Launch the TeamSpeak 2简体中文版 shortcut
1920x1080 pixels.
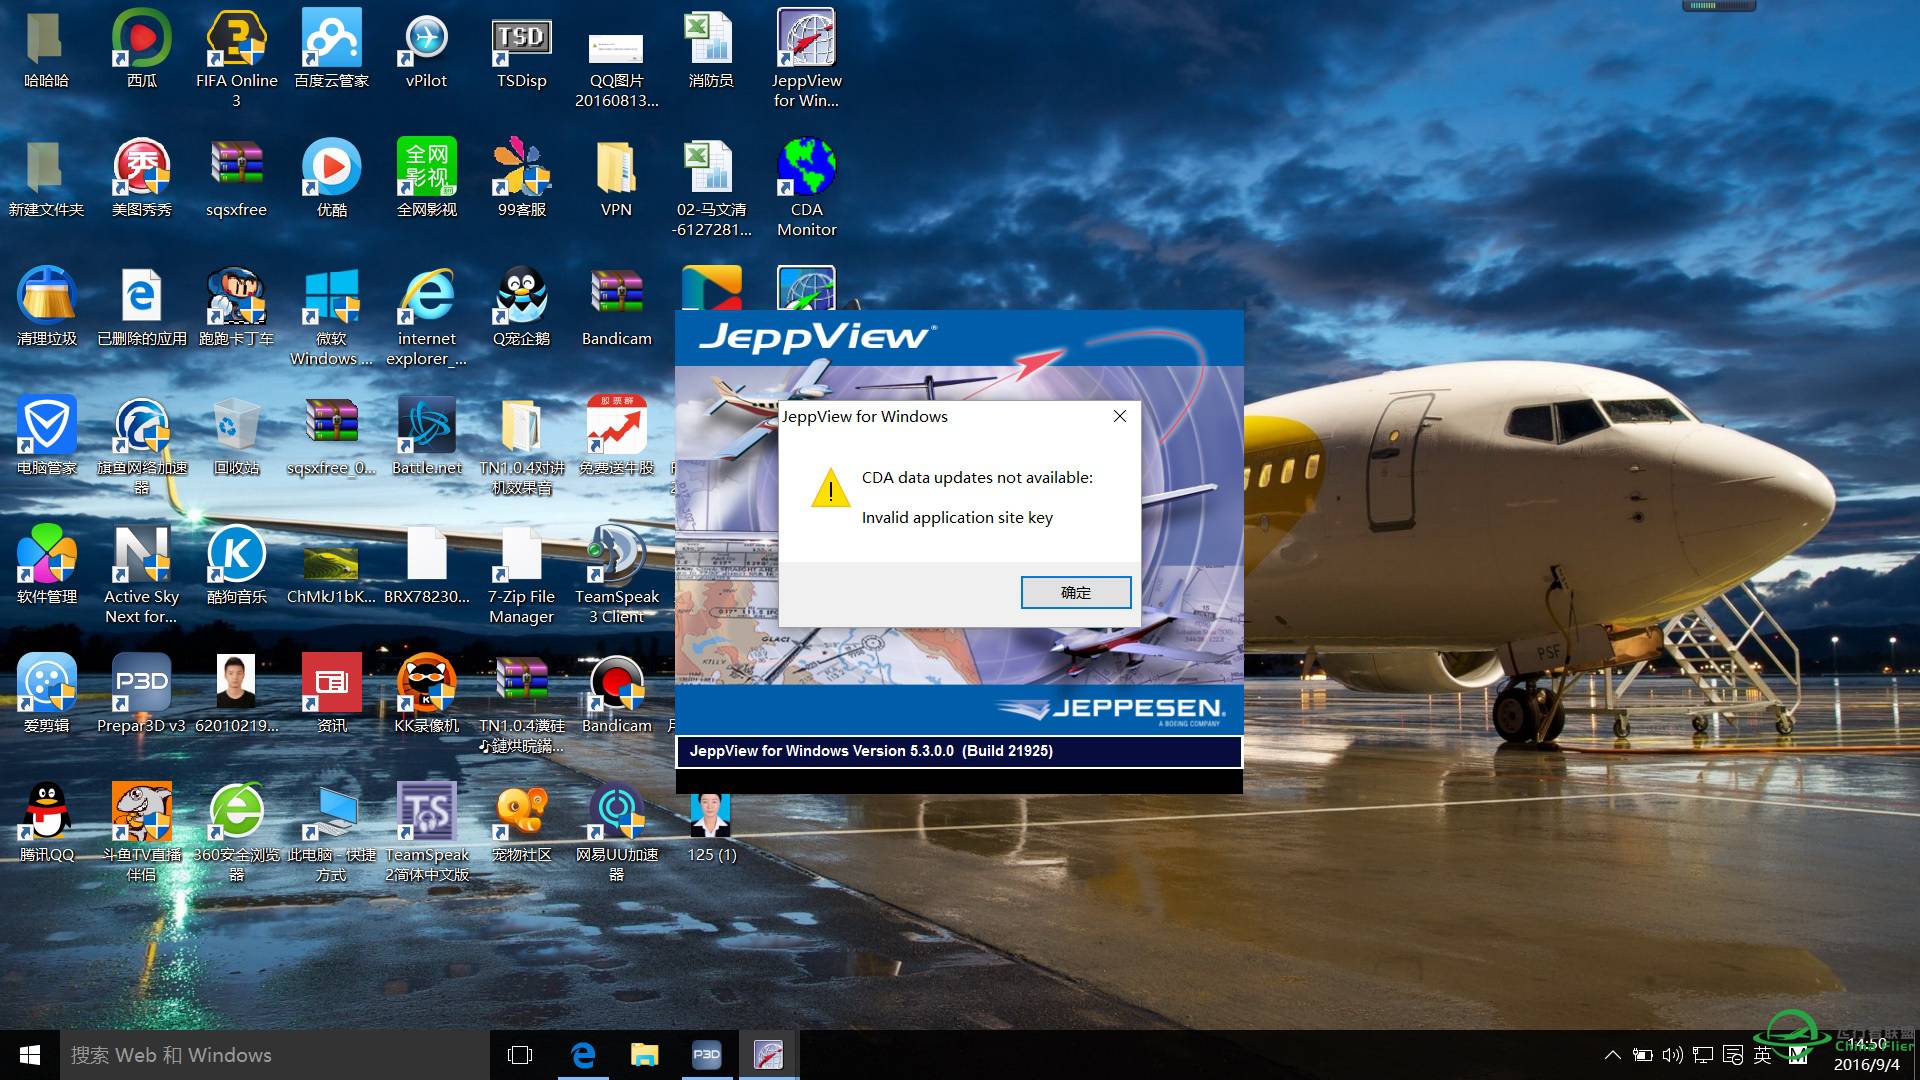(x=426, y=832)
